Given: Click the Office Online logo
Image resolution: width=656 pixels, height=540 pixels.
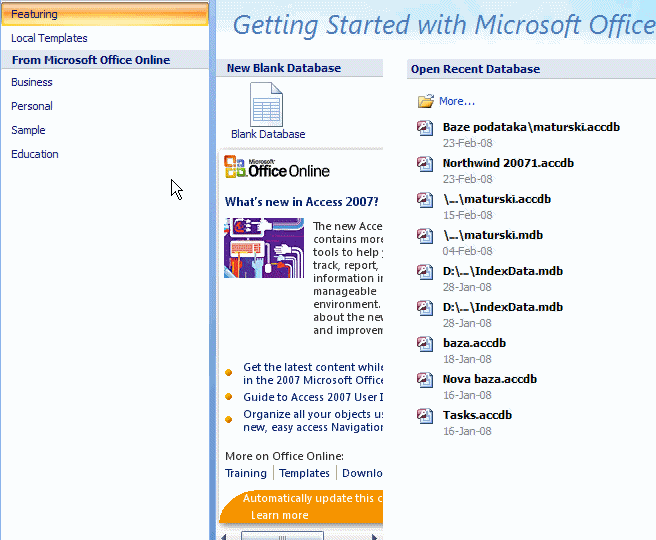Looking at the screenshot, I should click(x=277, y=167).
